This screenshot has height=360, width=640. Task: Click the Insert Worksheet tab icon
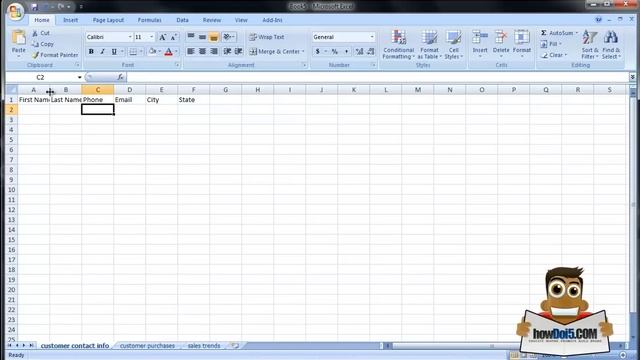point(235,346)
